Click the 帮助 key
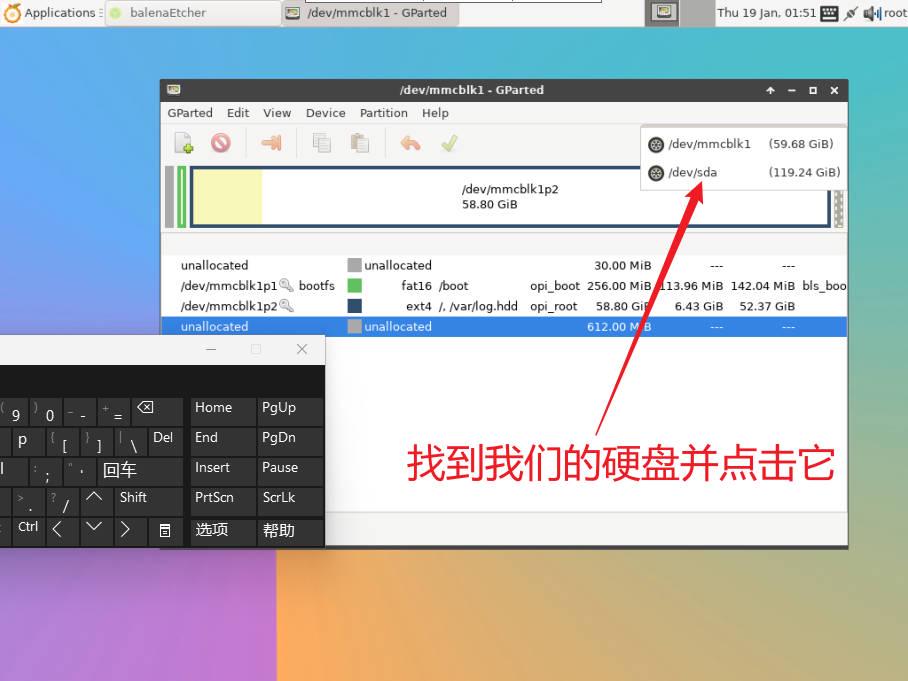The image size is (908, 681). coord(290,530)
